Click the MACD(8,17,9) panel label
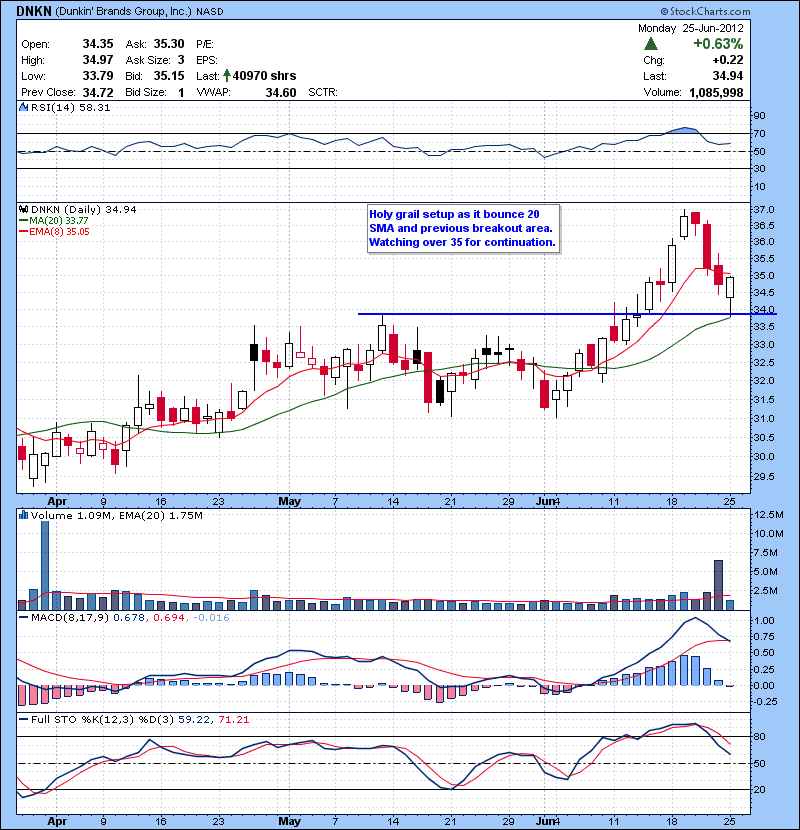The height and width of the screenshot is (830, 800). (70, 618)
